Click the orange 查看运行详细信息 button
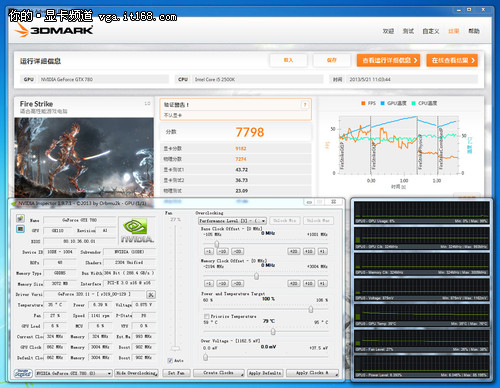The image size is (500, 388). point(388,60)
